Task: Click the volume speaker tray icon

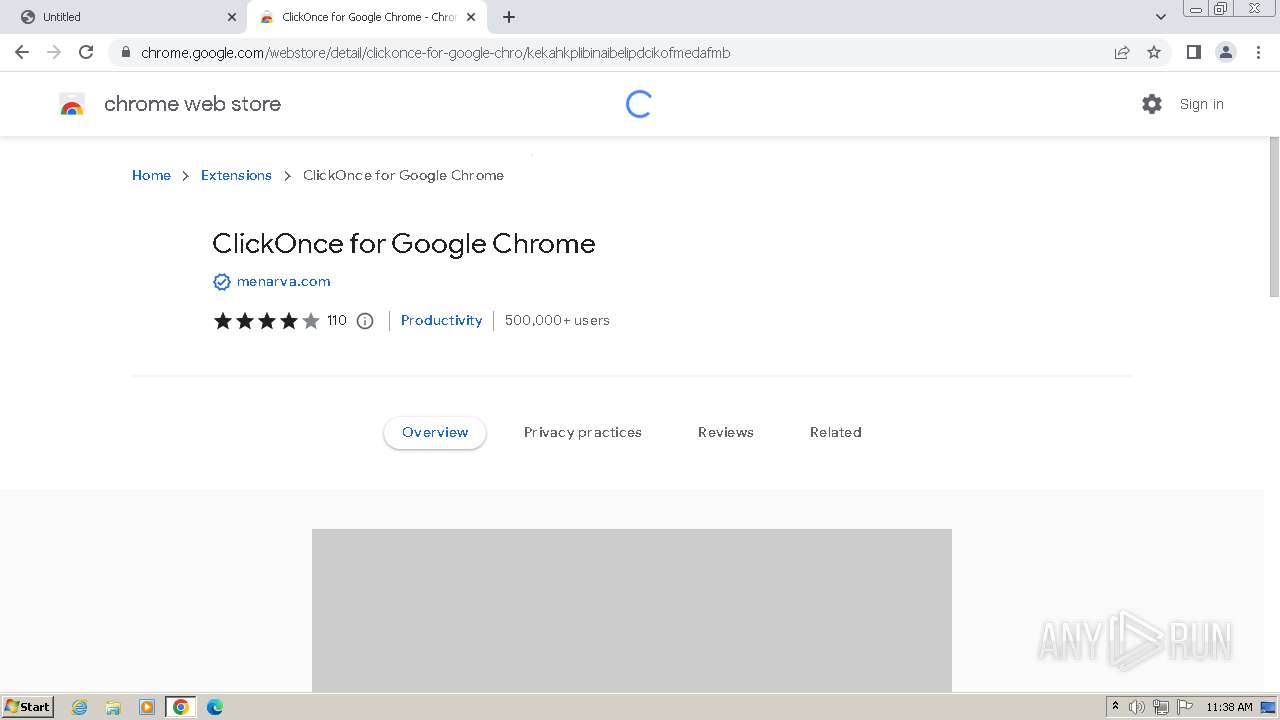Action: 1137,707
